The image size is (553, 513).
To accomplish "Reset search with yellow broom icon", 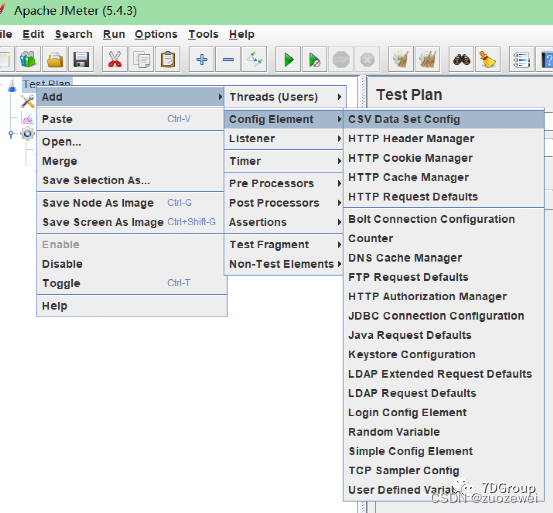I will [x=488, y=59].
